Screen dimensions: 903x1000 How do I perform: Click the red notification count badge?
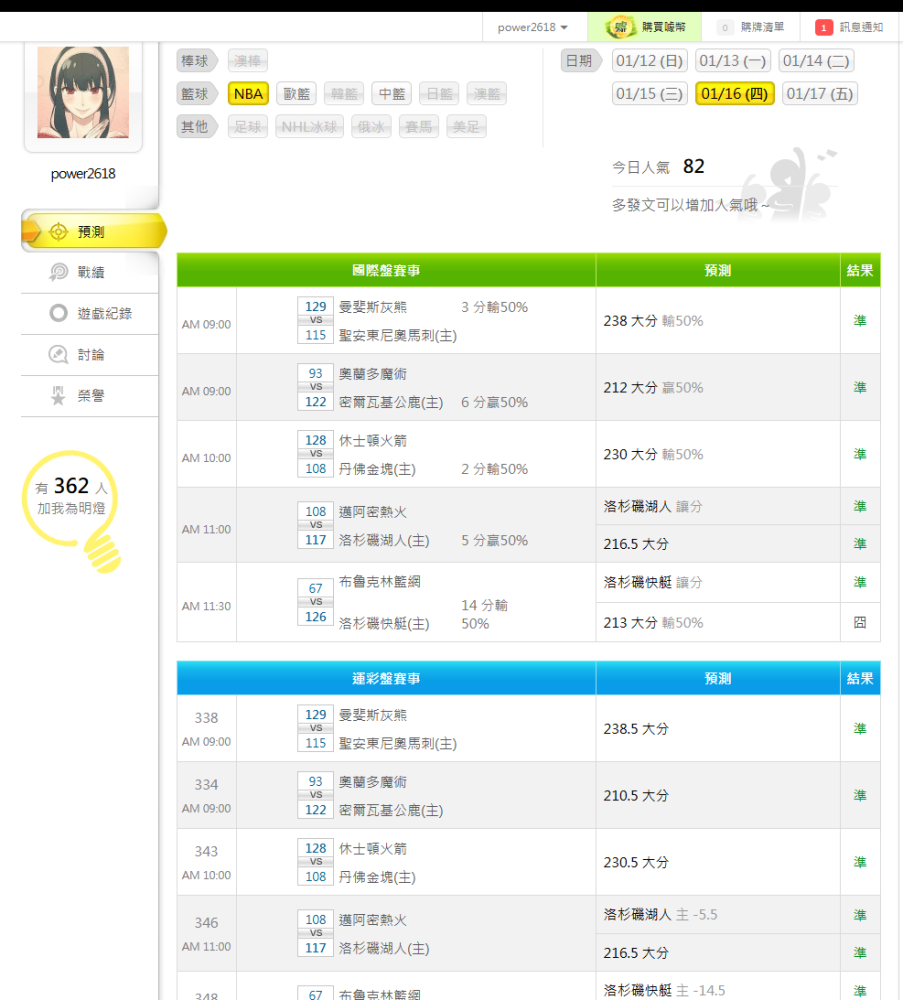tap(823, 27)
